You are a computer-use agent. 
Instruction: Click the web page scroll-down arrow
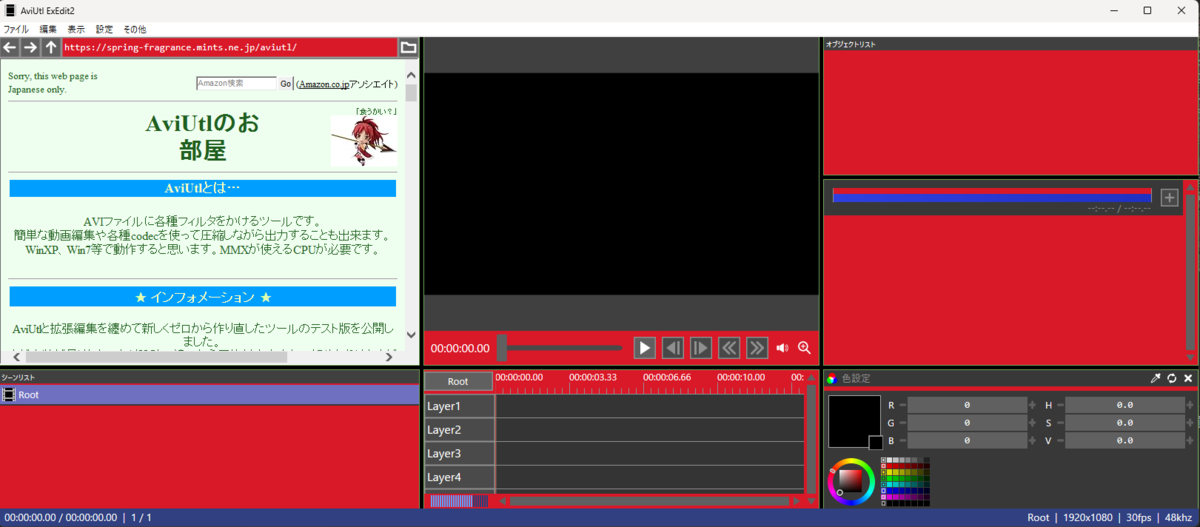411,335
